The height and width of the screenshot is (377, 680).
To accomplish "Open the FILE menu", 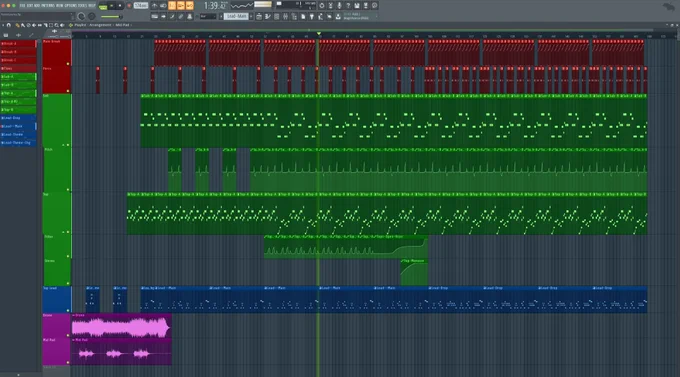I will point(22,5).
